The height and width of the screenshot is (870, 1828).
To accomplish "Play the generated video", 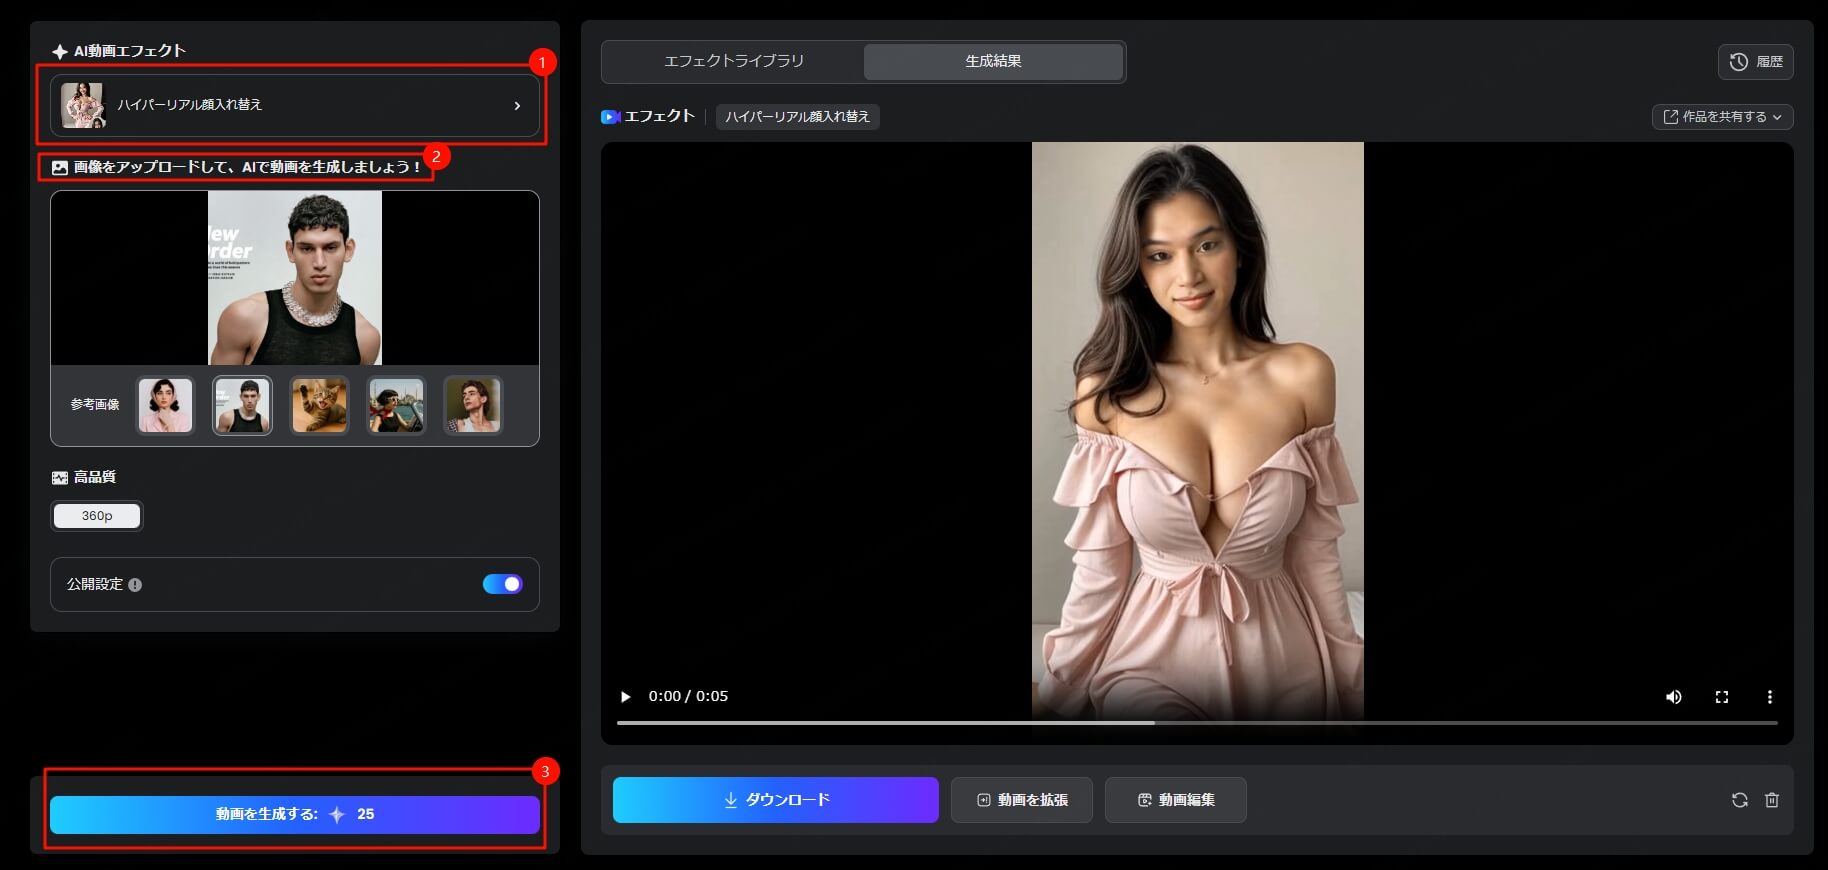I will click(x=626, y=697).
